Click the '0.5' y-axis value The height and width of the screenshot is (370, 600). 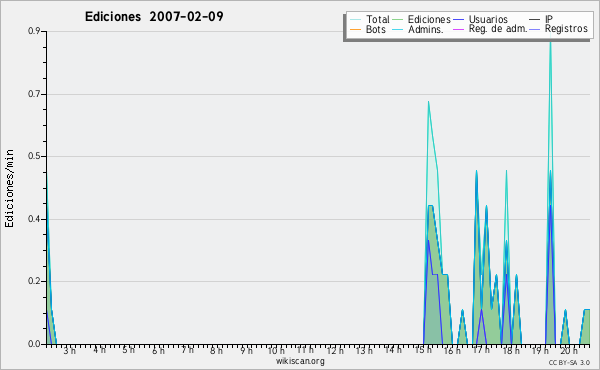point(34,156)
